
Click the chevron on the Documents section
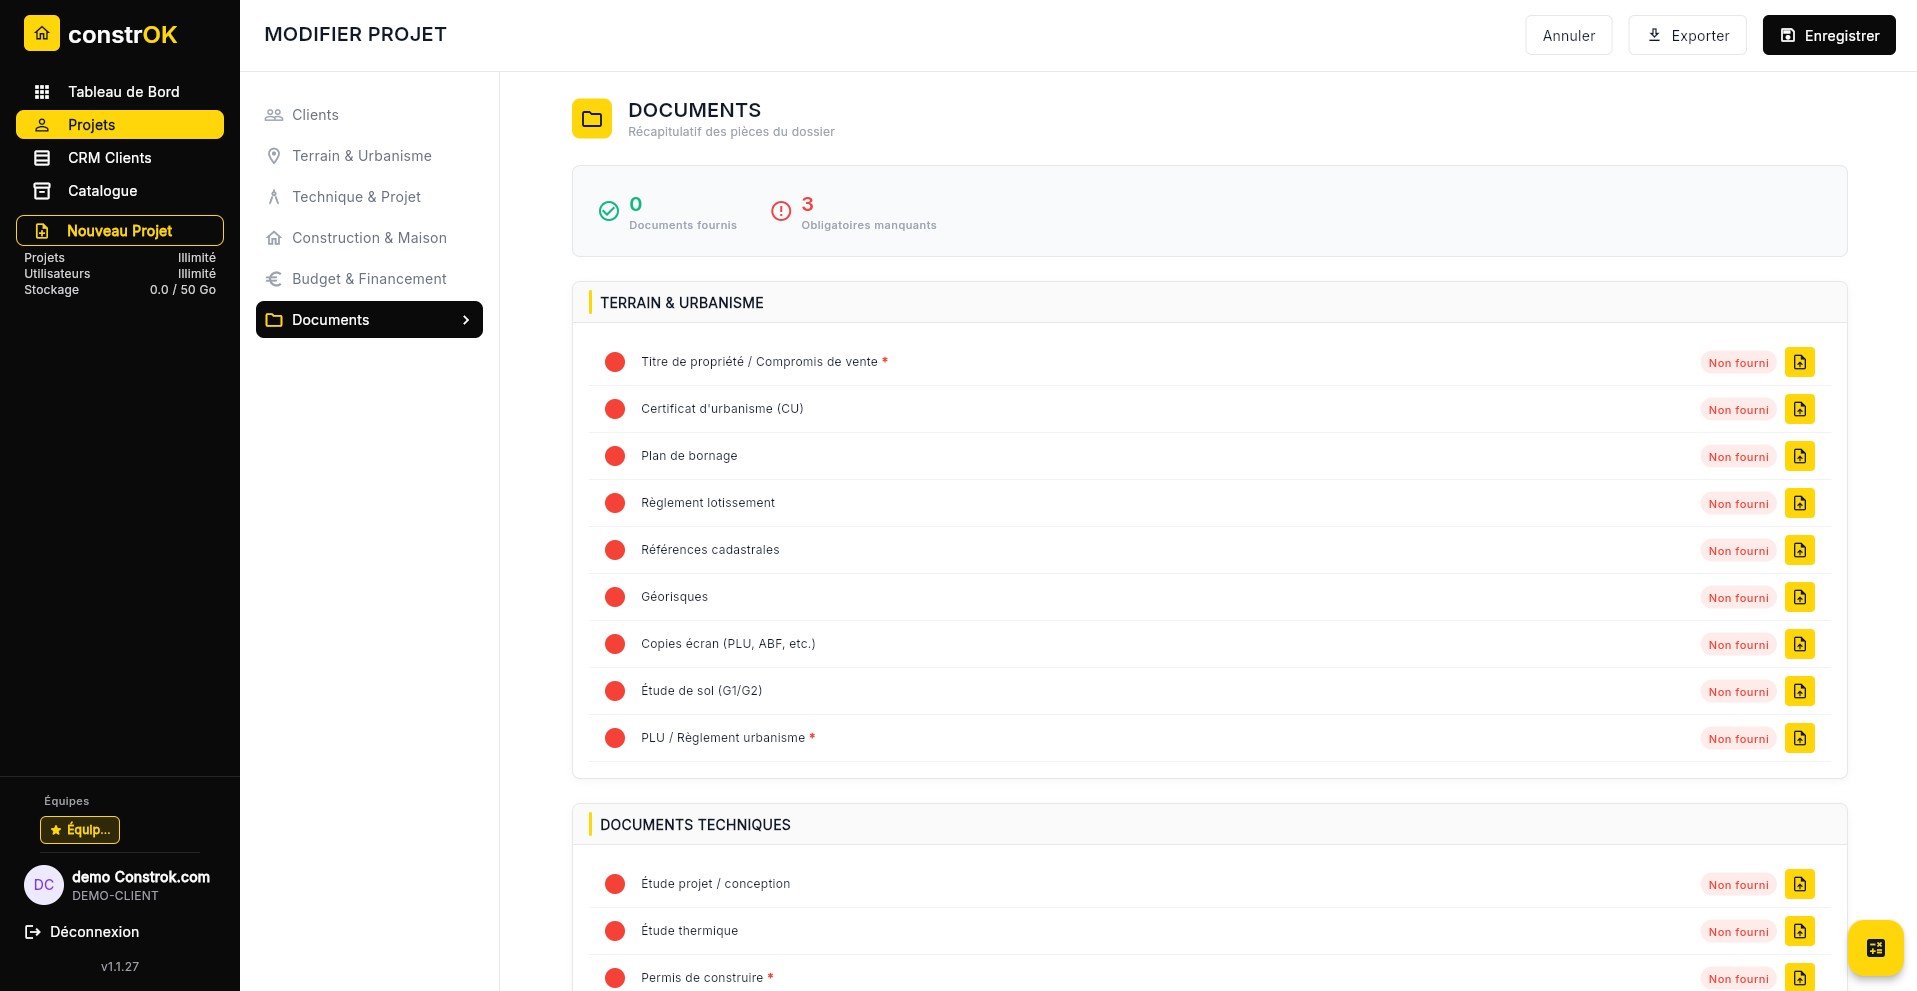click(x=466, y=320)
